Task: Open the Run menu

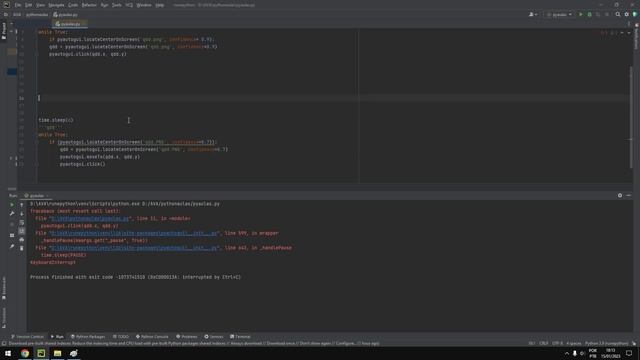Action: tap(104, 5)
